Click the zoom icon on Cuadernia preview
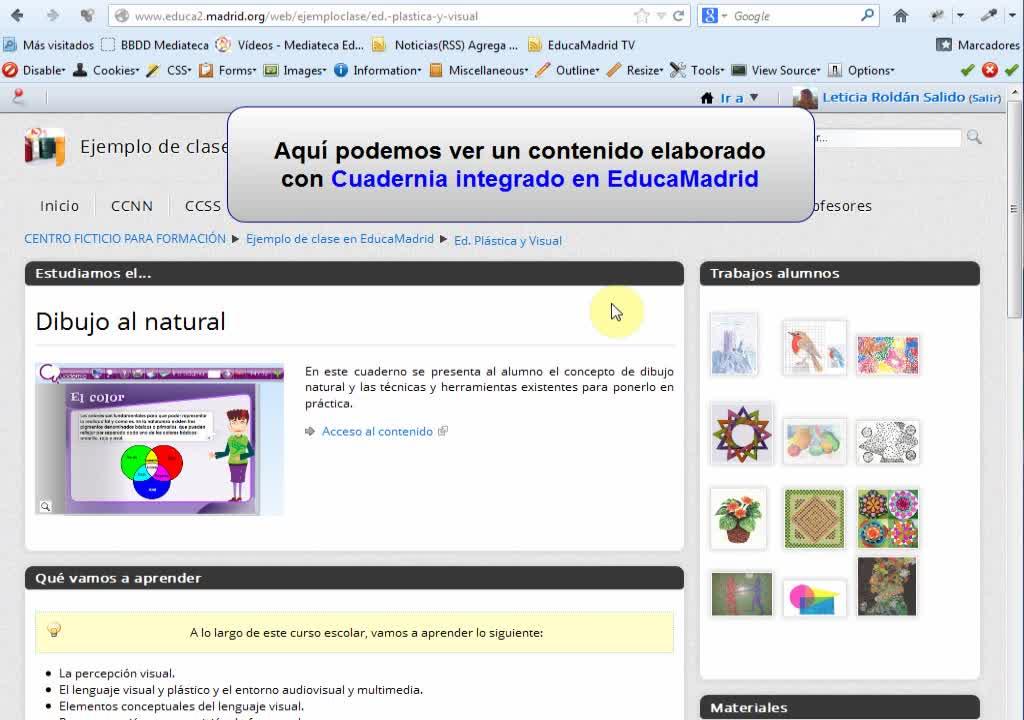Viewport: 1024px width, 720px height. (x=45, y=507)
